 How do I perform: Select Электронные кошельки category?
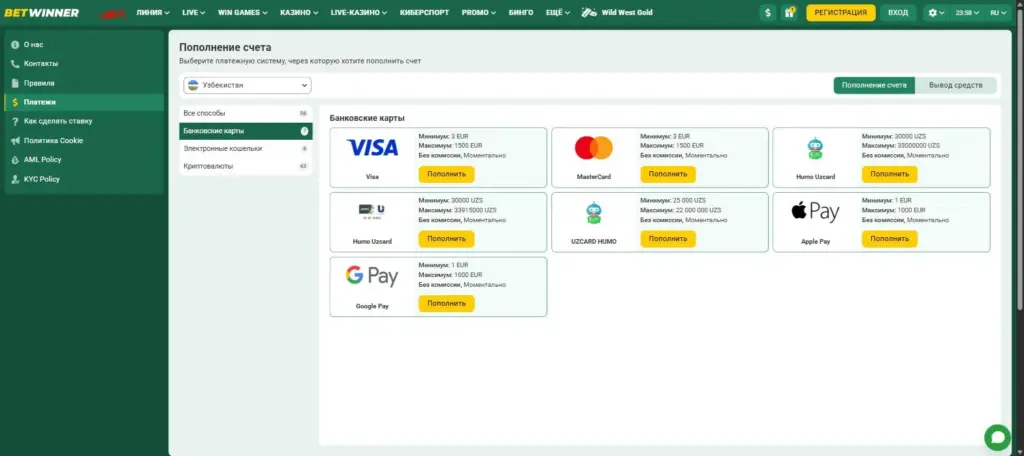246,148
